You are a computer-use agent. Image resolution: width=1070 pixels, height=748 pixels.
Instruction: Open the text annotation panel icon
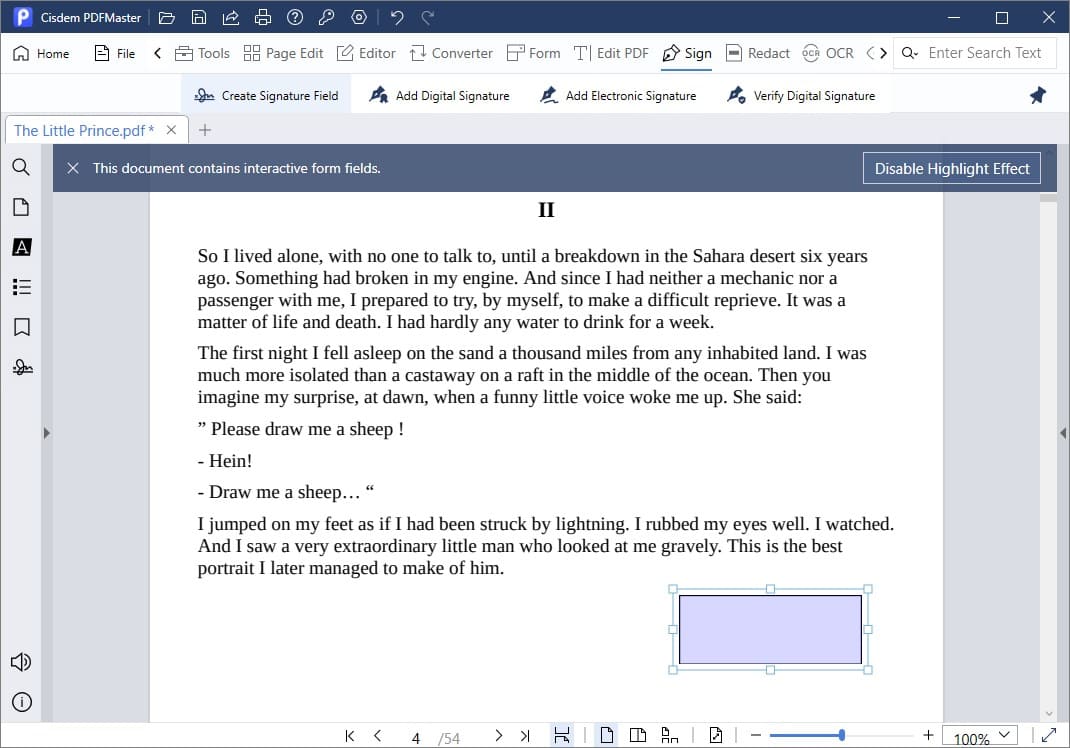tap(21, 247)
